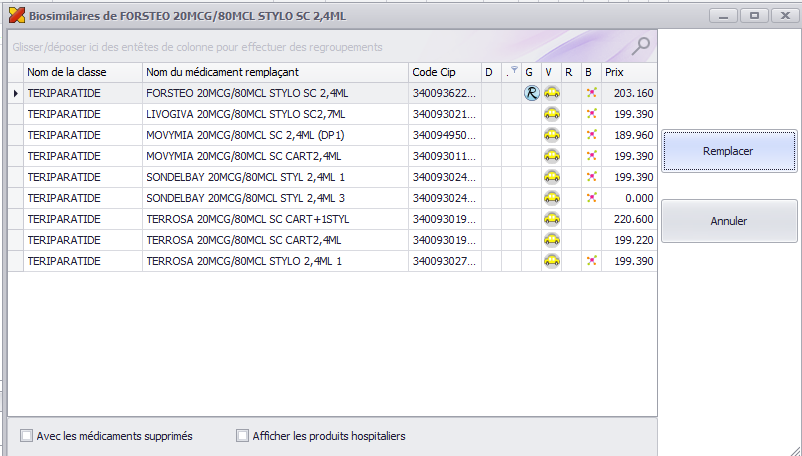Sort by Nom de la classe column header
802x456 pixels.
coord(83,73)
